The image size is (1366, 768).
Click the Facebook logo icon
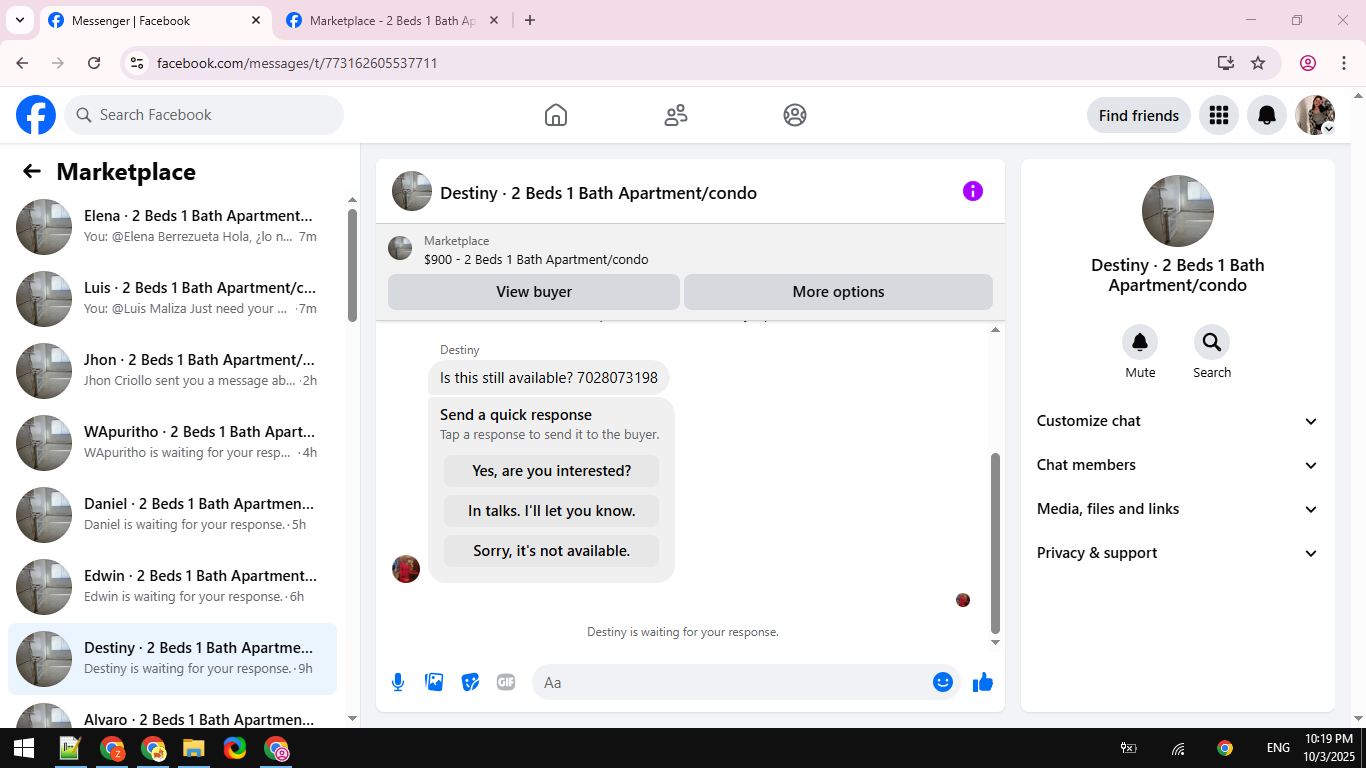click(36, 115)
